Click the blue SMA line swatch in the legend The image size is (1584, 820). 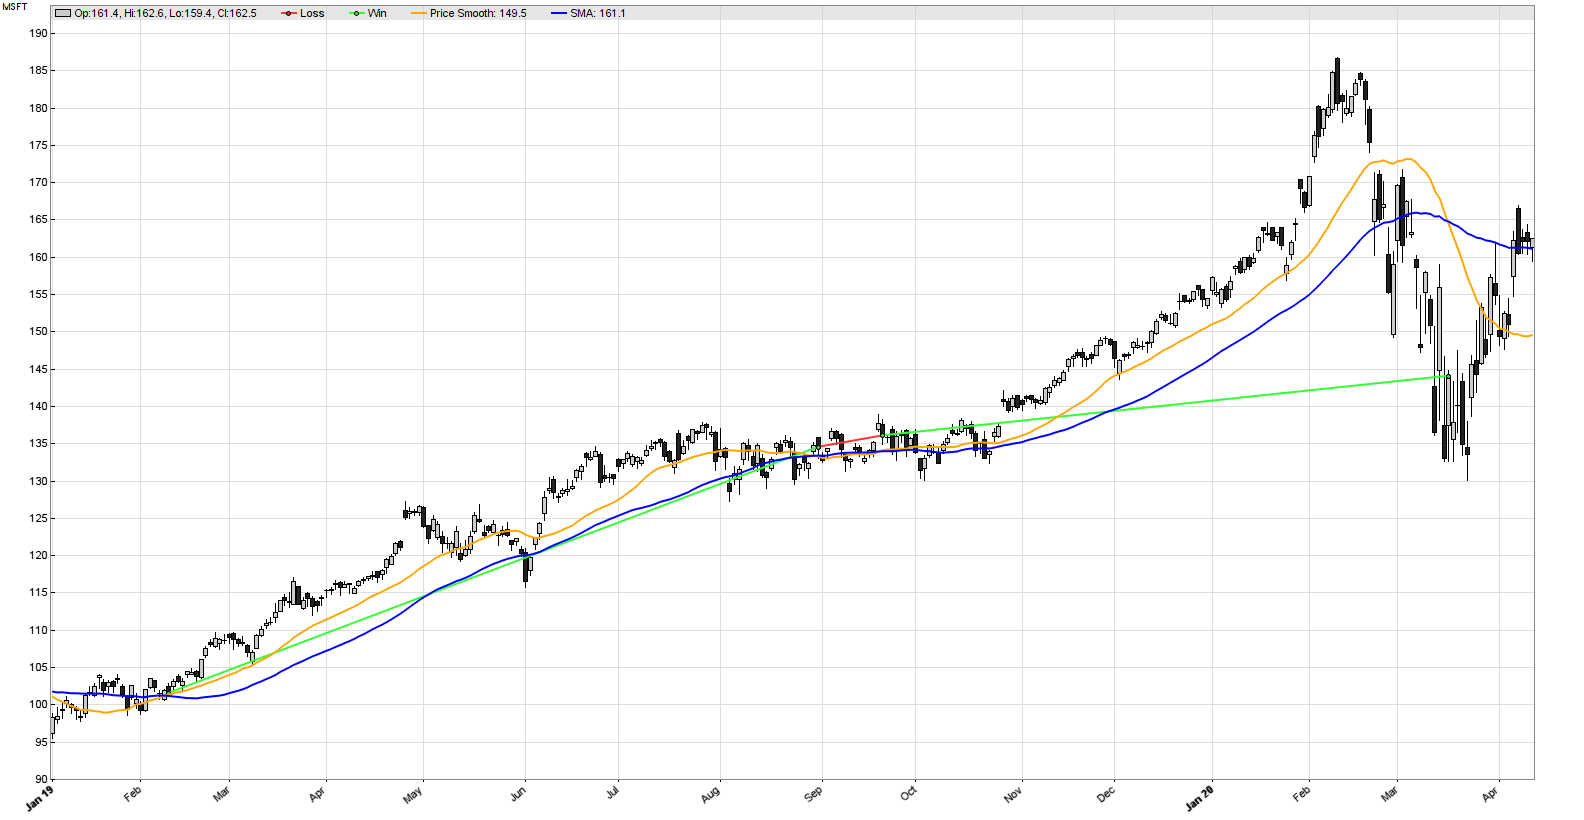pyautogui.click(x=558, y=14)
